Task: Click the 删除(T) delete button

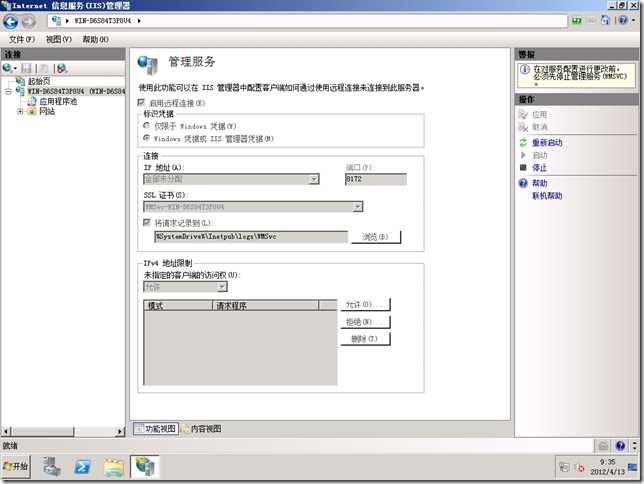Action: pos(365,339)
